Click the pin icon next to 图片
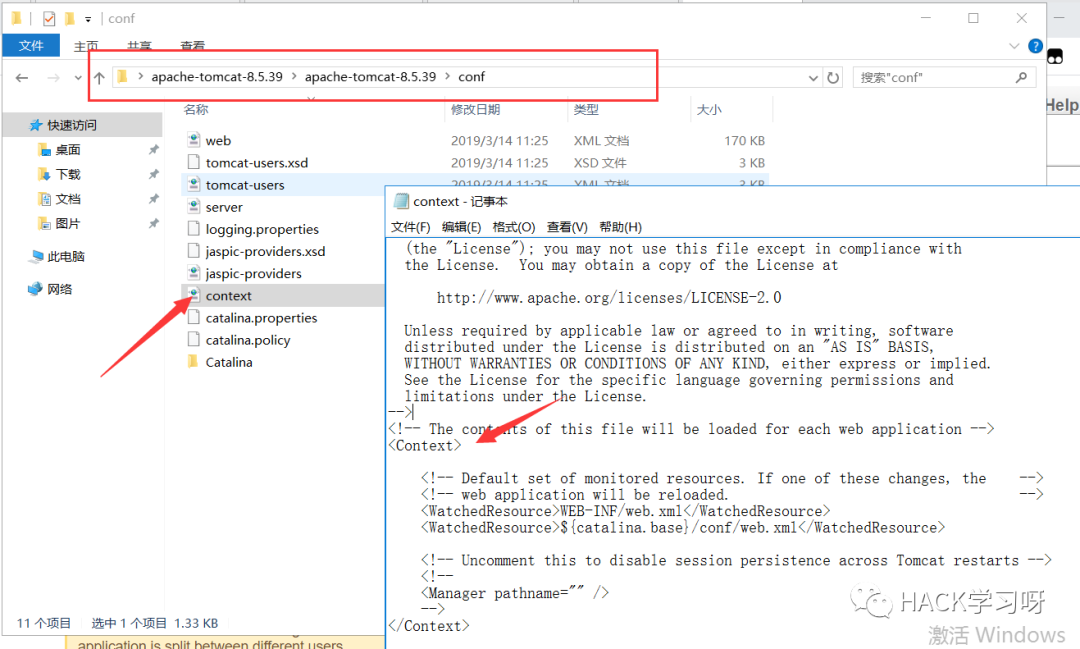The image size is (1080, 649). tap(153, 223)
